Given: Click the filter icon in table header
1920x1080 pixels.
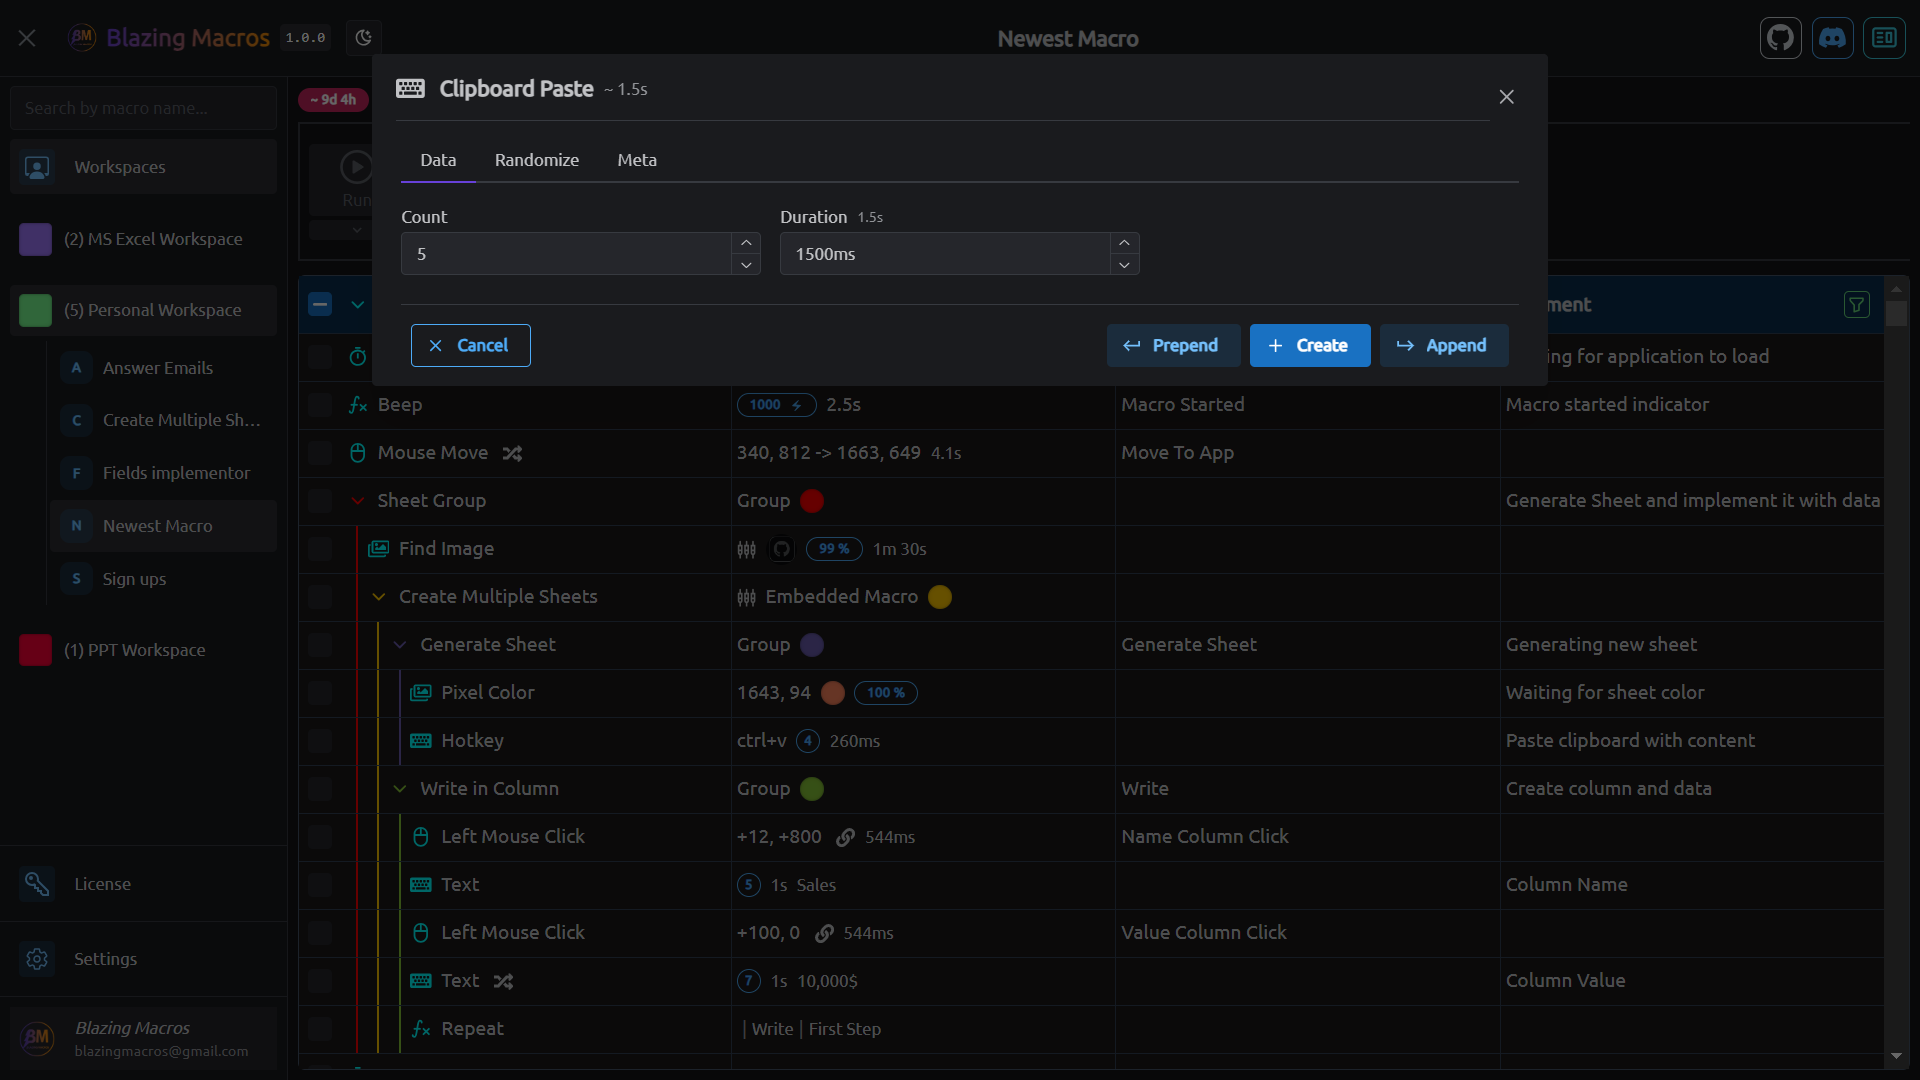Looking at the screenshot, I should point(1856,305).
